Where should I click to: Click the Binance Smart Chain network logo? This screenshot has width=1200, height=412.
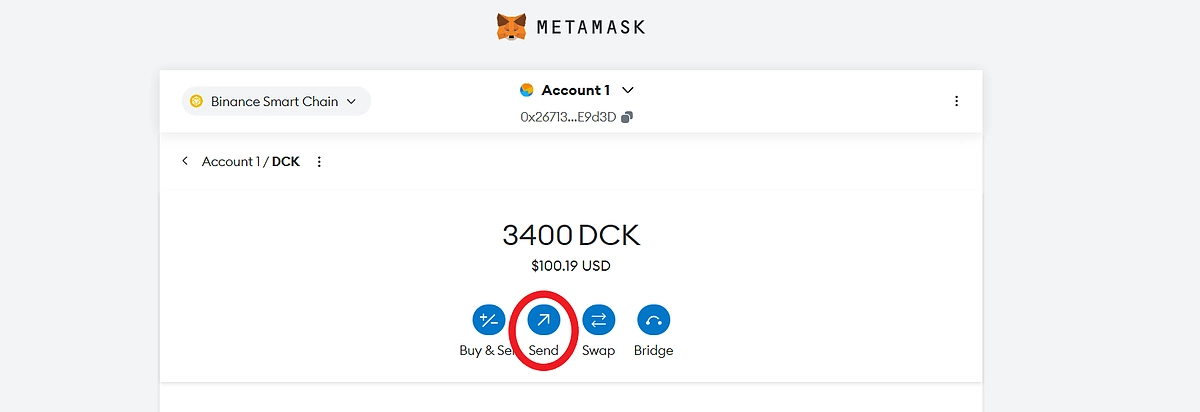coord(197,101)
